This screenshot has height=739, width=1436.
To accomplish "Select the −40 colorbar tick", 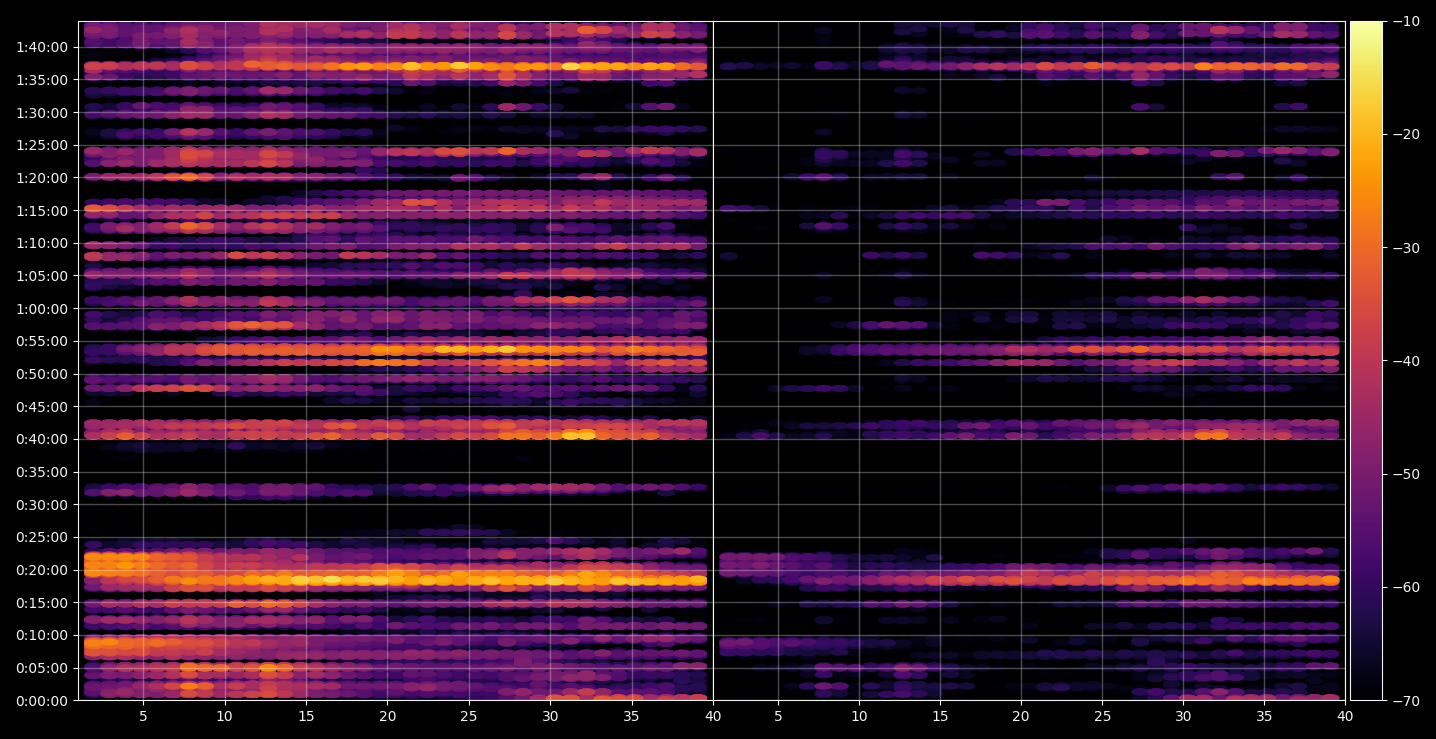I will point(1405,361).
